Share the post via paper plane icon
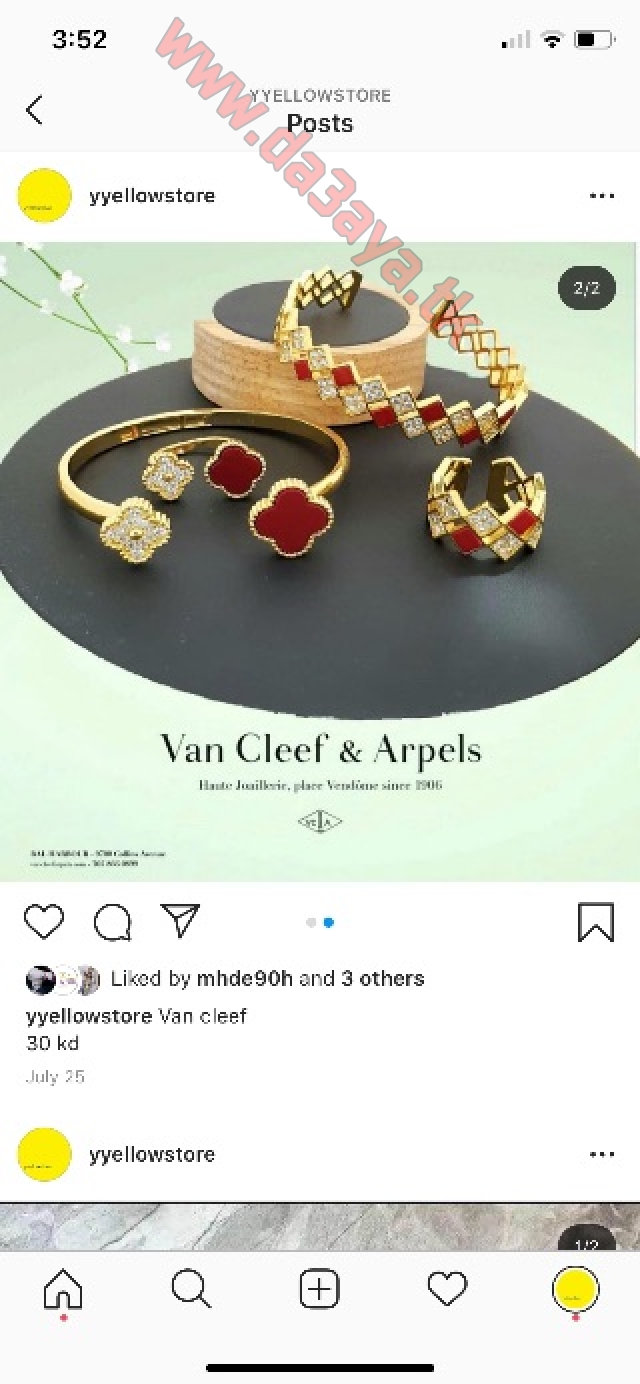Screen dimensions: 640x1384 coord(180,920)
